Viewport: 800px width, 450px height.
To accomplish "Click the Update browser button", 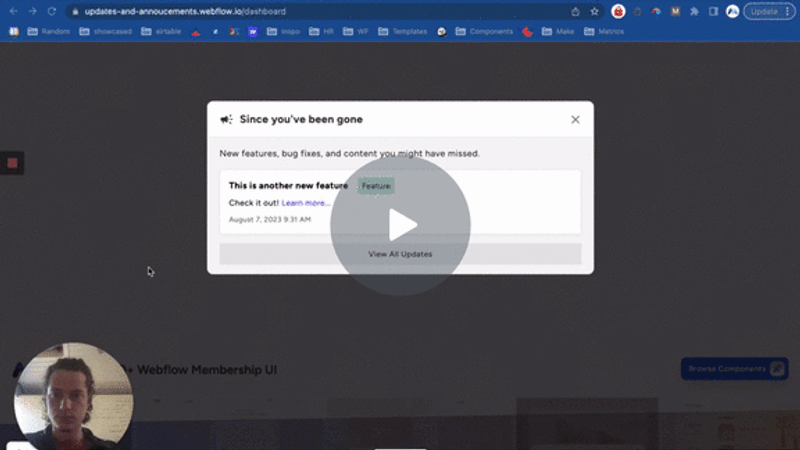I will [764, 11].
